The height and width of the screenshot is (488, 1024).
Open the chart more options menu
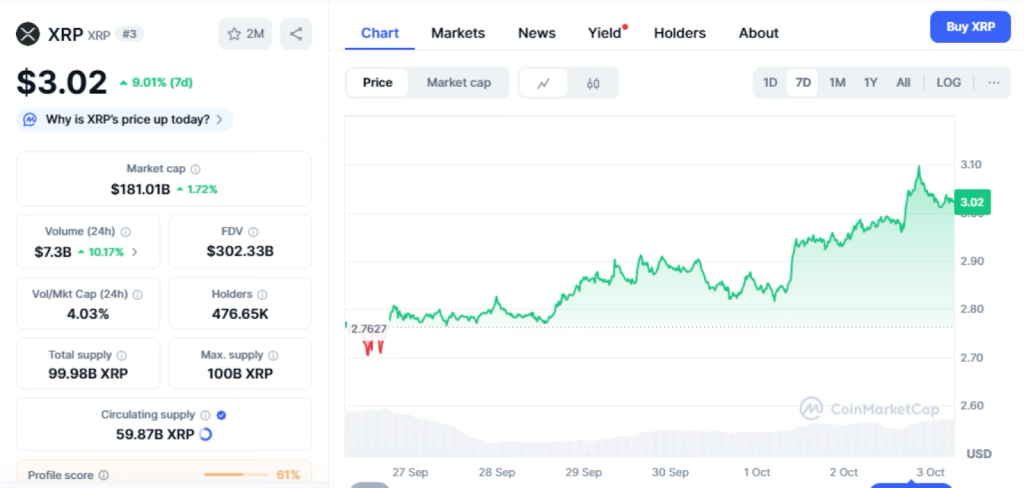(x=993, y=83)
